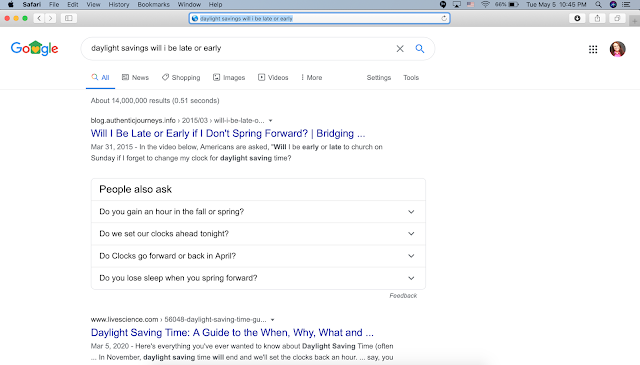
Task: Click the menu bar clock 'Tue May 5'
Action: coord(556,4)
